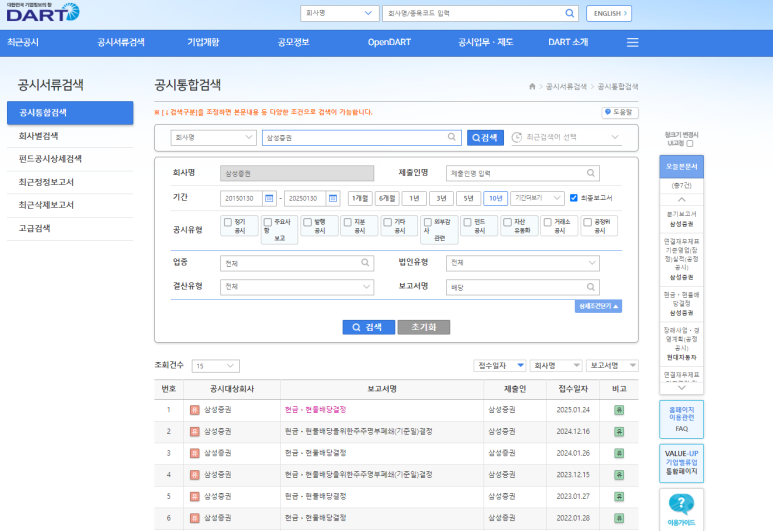Image resolution: width=773 pixels, height=531 pixels.
Task: Open the calendar for end date 20250130
Action: pyautogui.click(x=333, y=198)
